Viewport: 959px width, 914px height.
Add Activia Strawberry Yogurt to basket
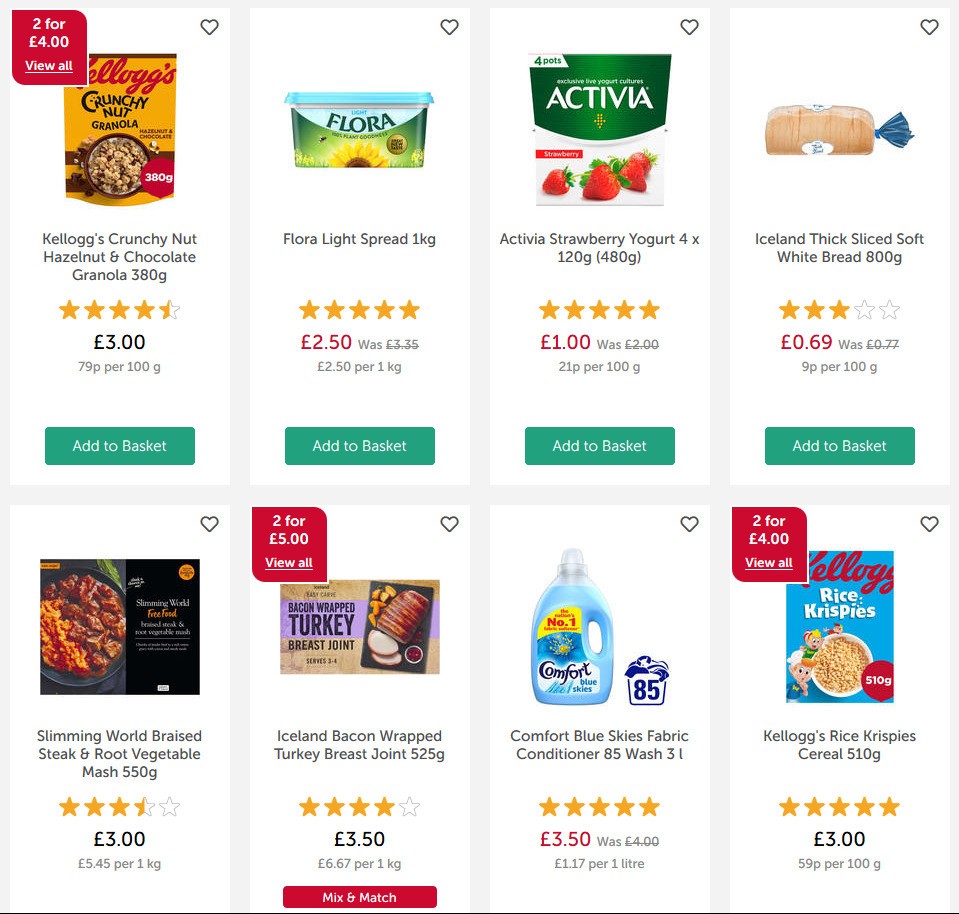[x=599, y=446]
